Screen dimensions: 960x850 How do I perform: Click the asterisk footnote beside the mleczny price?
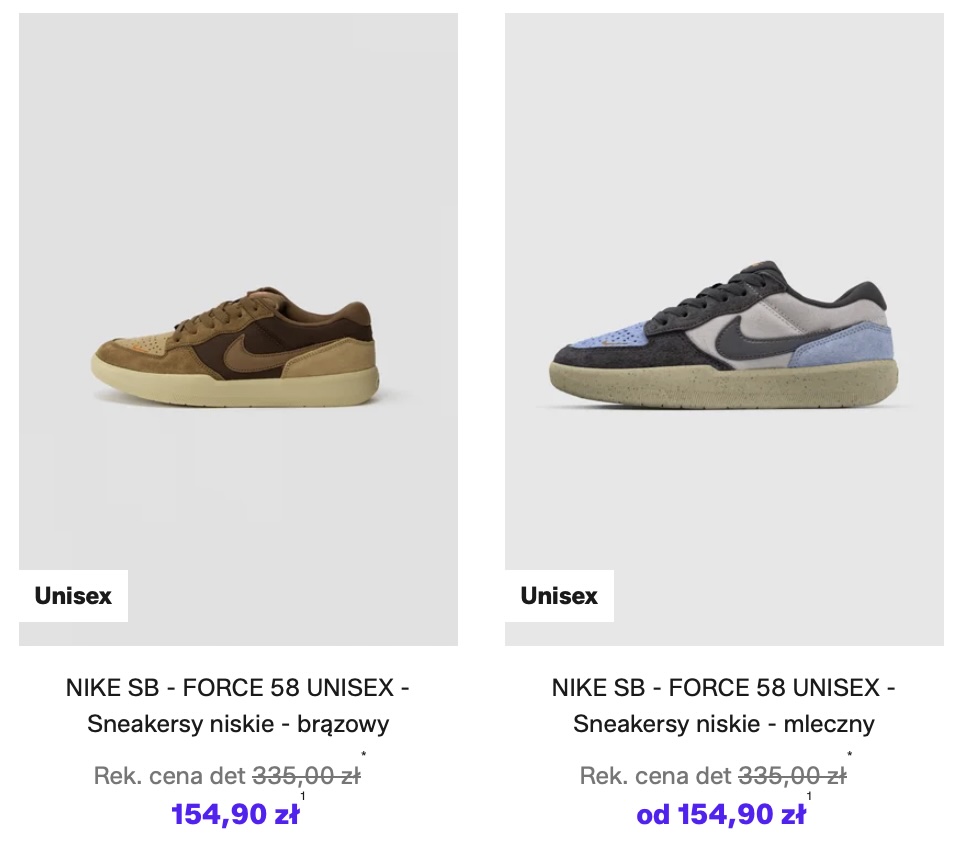tap(850, 756)
